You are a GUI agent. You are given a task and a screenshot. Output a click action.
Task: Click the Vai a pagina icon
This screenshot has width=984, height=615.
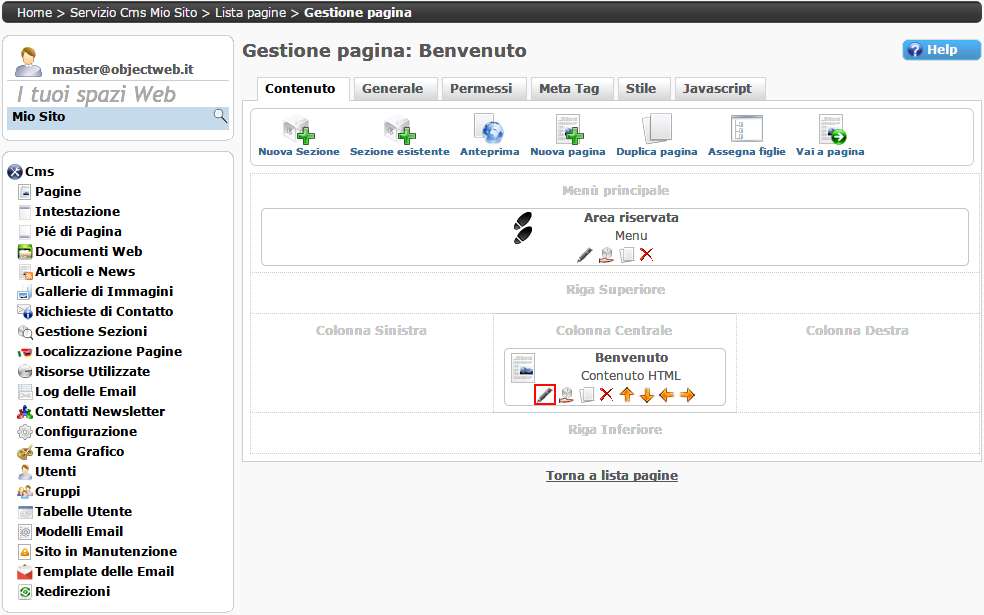tap(830, 131)
